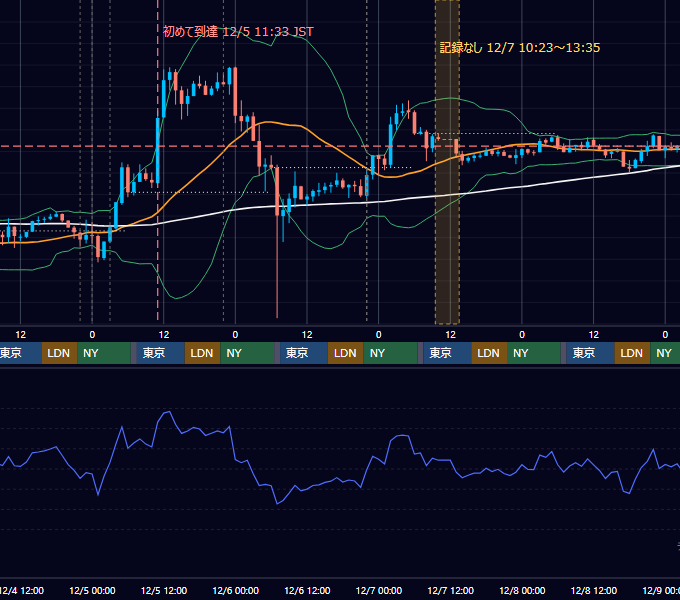Click the 東京 session block for 12/6
The image size is (680, 600).
(304, 353)
